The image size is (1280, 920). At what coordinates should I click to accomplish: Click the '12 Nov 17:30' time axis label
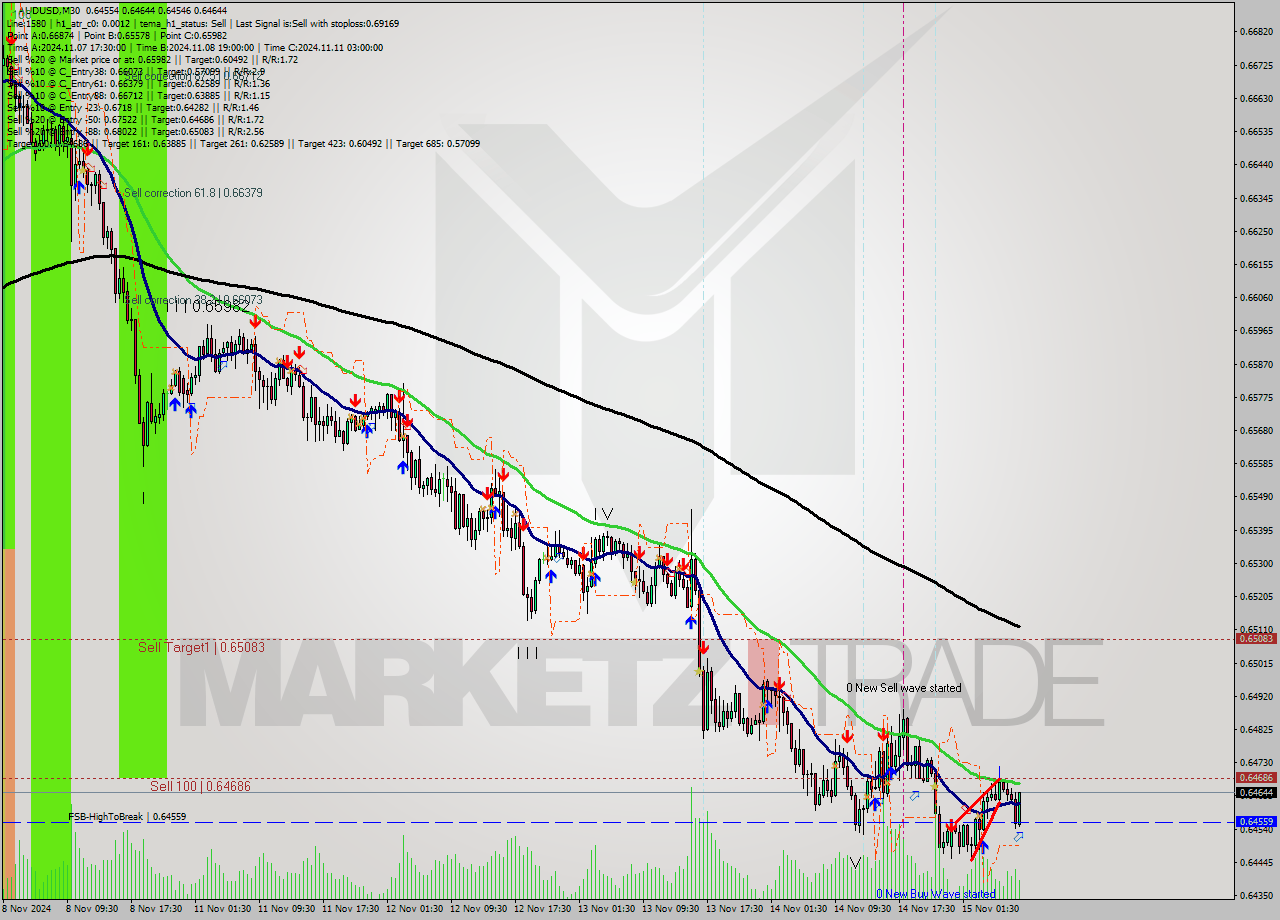point(542,909)
